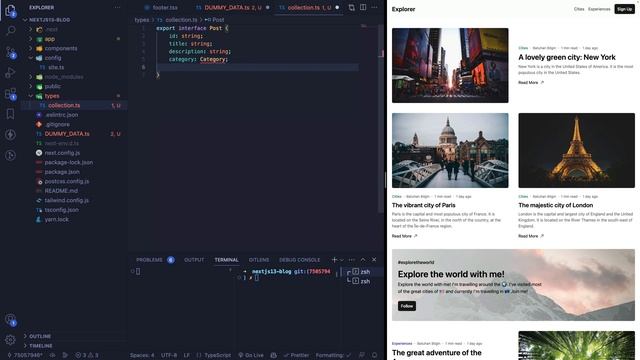Click the notifications bell in status bar
Image resolution: width=640 pixels, height=360 pixels.
click(x=374, y=355)
